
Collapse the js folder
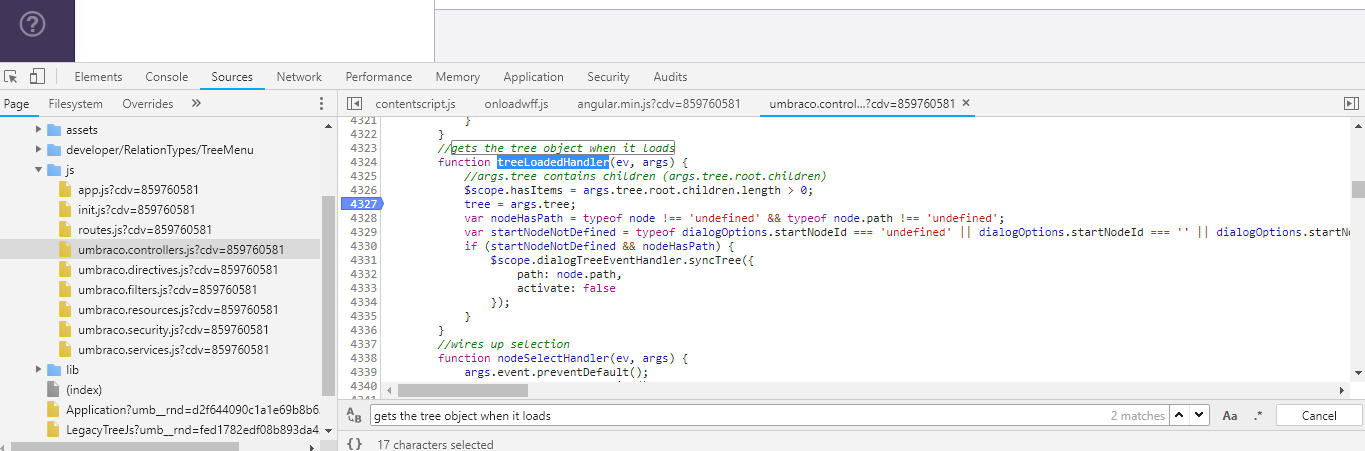[x=40, y=170]
